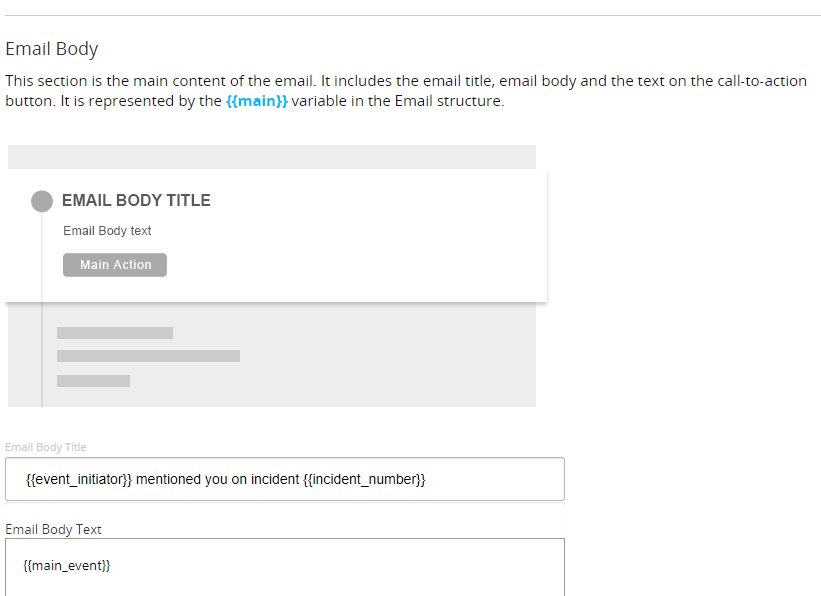The image size is (821, 596).
Task: Click {{event_initiator}} in the title field
Action: 79,479
